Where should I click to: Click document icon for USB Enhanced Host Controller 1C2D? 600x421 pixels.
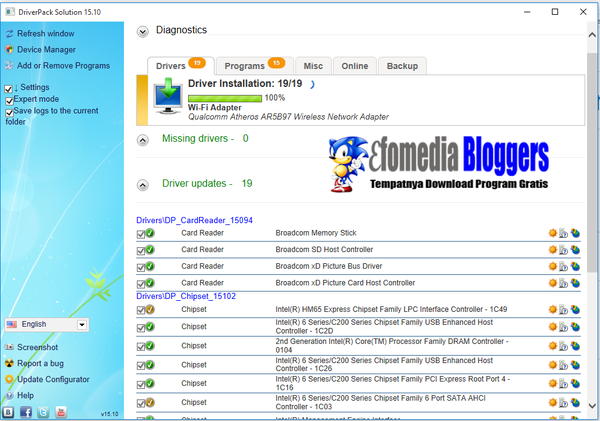[x=563, y=327]
